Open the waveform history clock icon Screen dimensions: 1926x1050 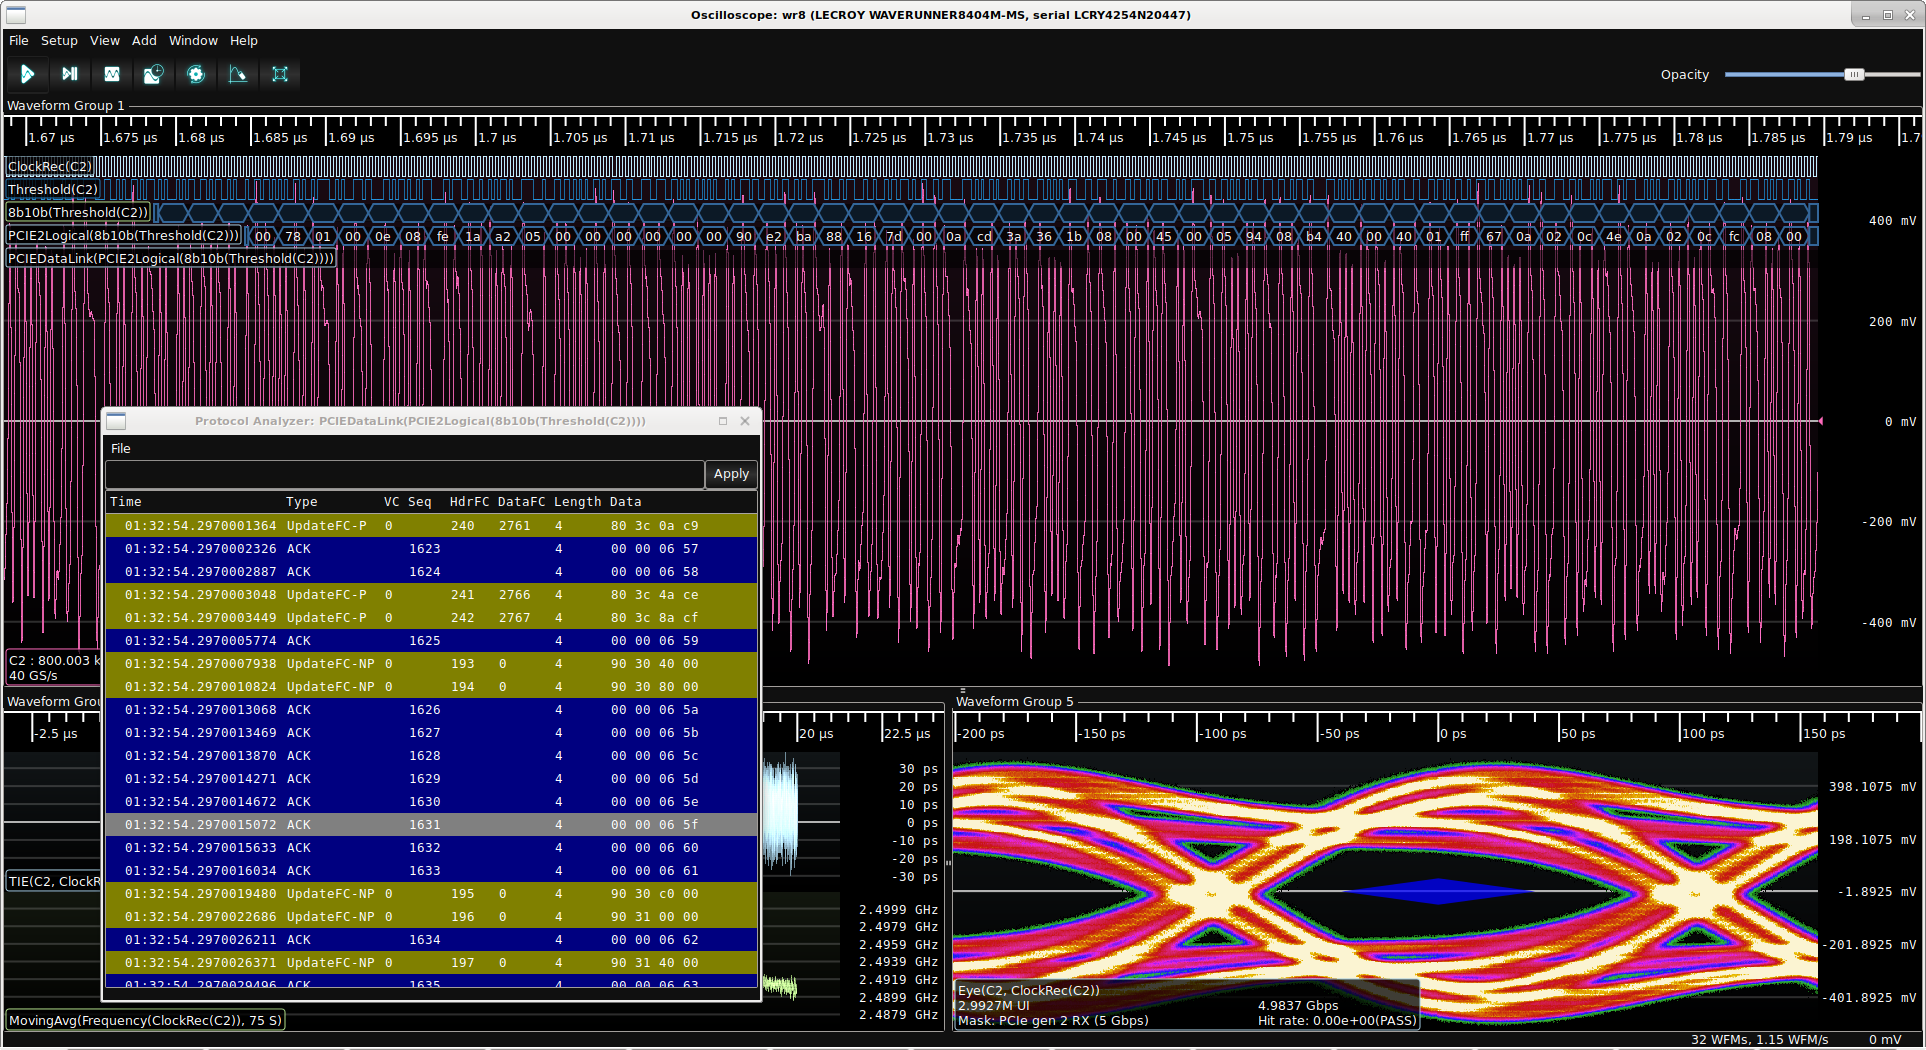pos(153,74)
